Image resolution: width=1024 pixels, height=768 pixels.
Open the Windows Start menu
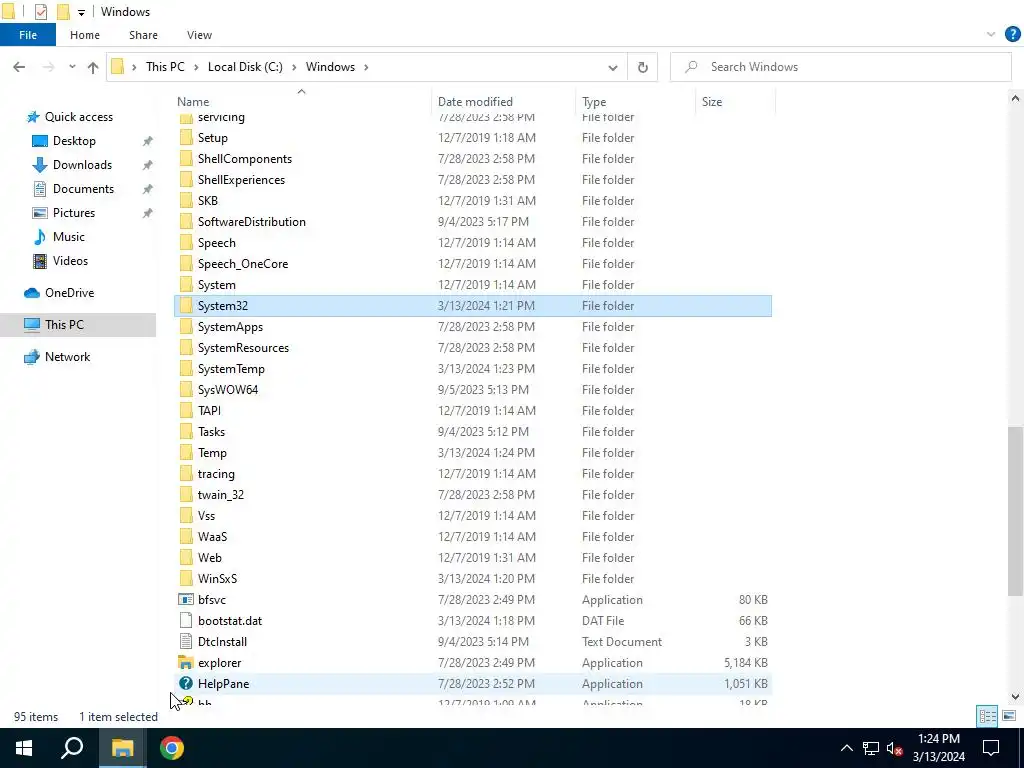tap(24, 748)
